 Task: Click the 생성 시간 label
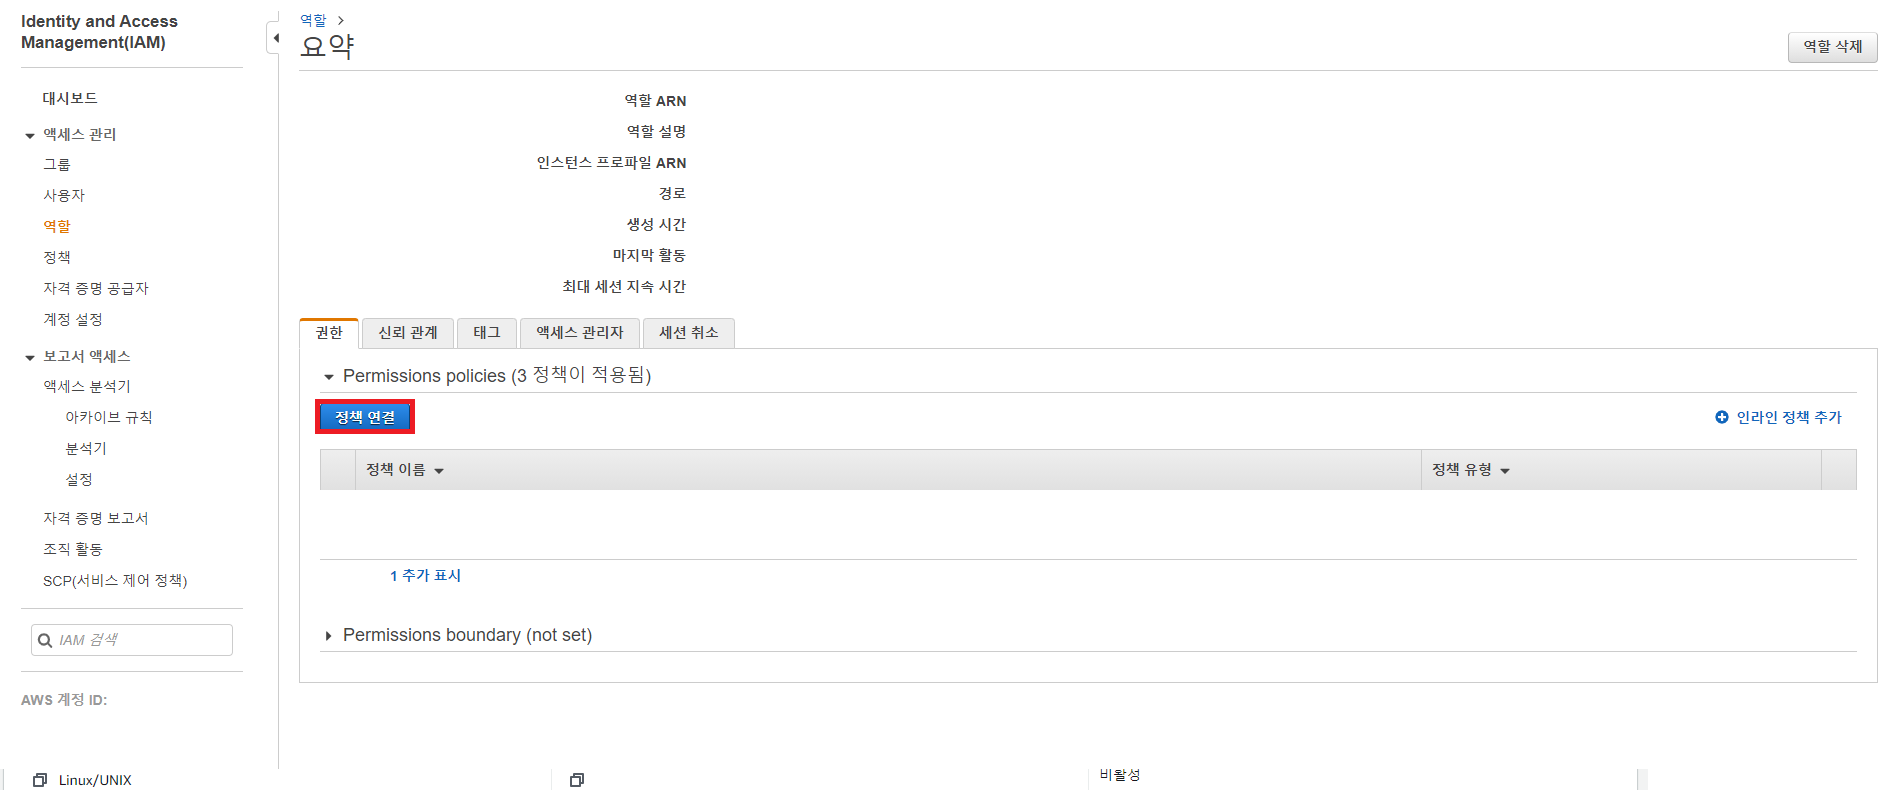656,224
